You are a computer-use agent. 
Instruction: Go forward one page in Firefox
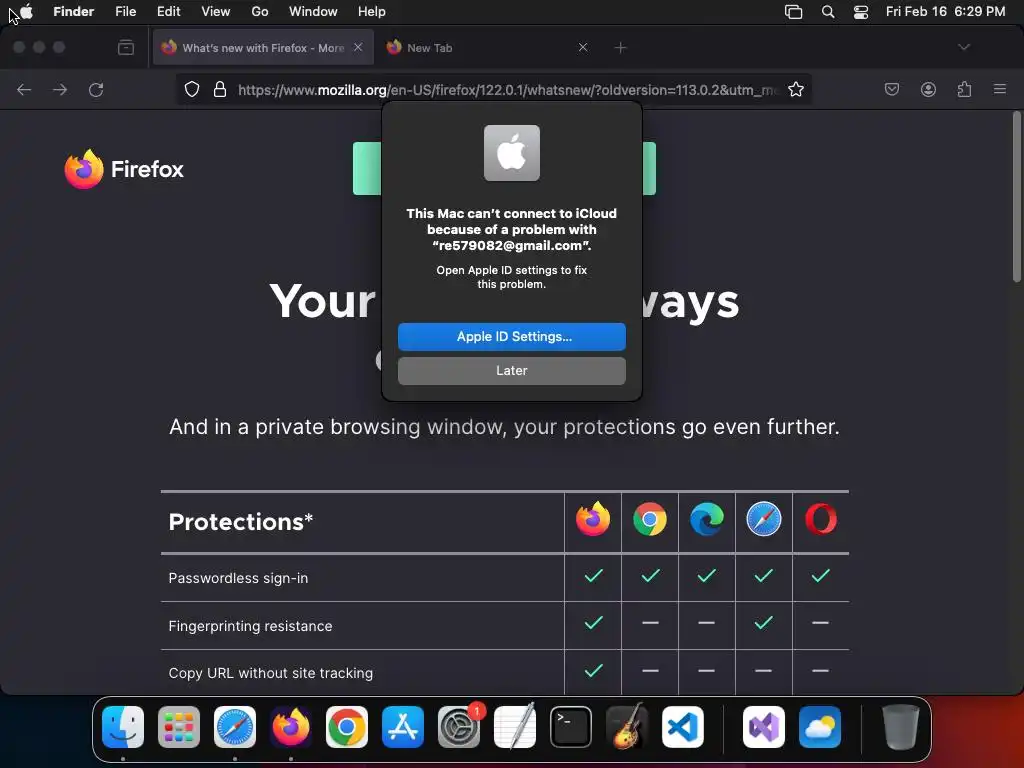pos(60,89)
